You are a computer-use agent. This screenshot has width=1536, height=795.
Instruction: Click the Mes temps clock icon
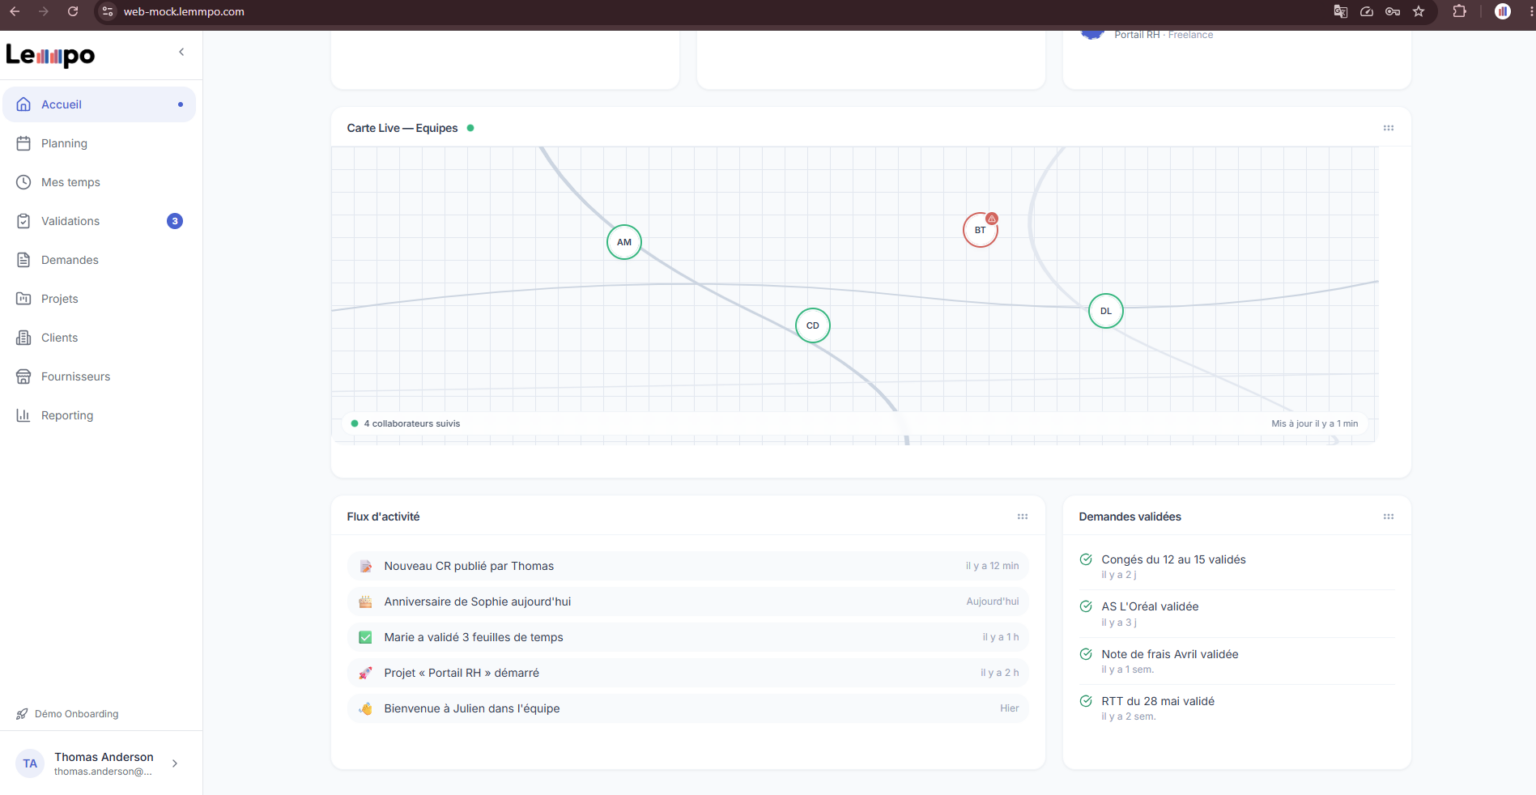[24, 182]
